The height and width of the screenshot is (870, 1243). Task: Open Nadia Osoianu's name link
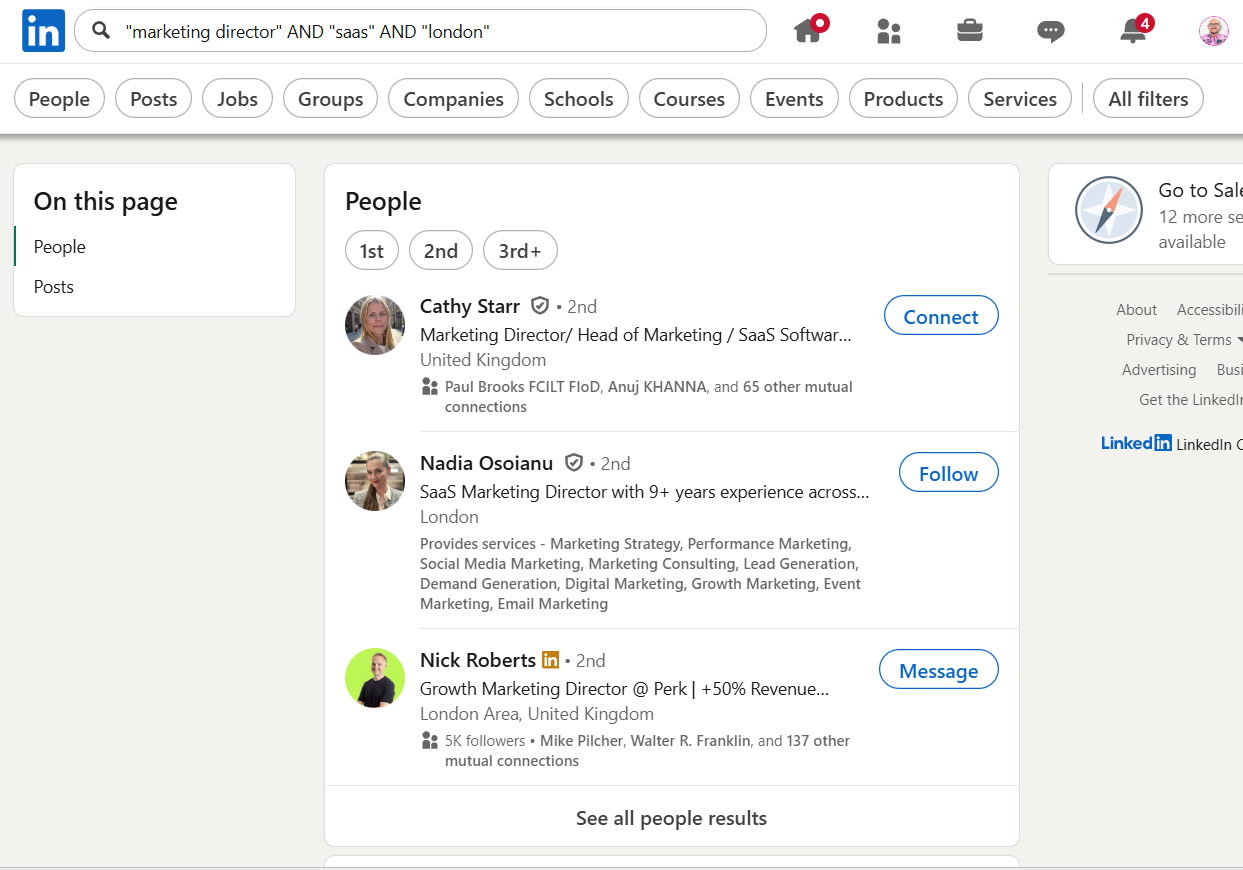point(486,462)
